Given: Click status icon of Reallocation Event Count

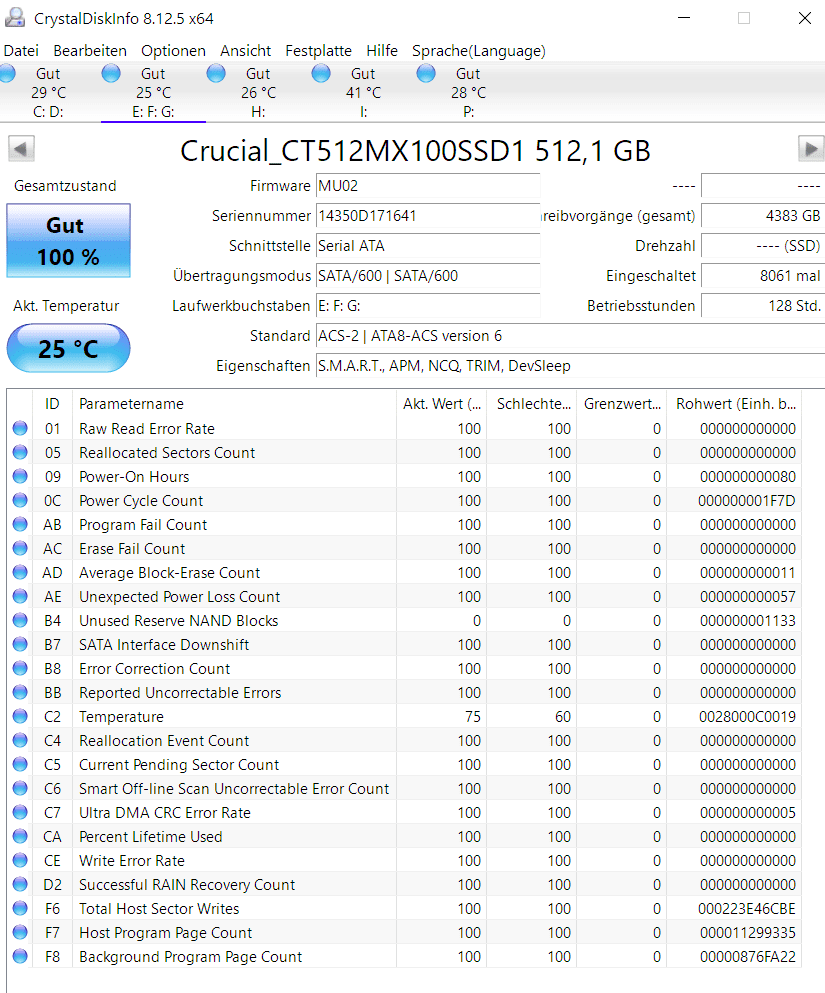Looking at the screenshot, I should click(20, 740).
